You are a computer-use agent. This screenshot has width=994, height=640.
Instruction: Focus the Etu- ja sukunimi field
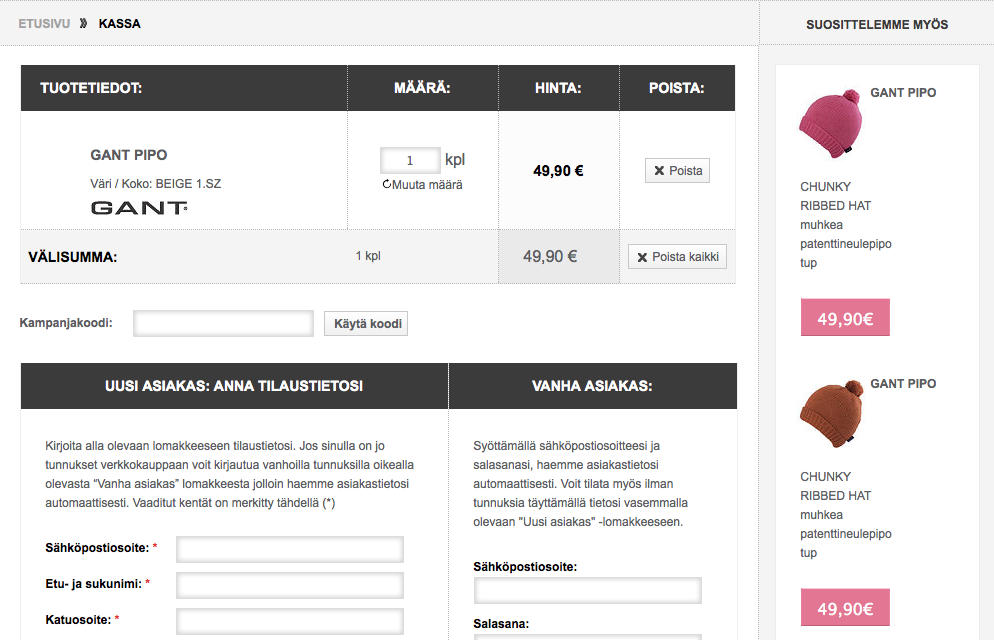(x=290, y=586)
